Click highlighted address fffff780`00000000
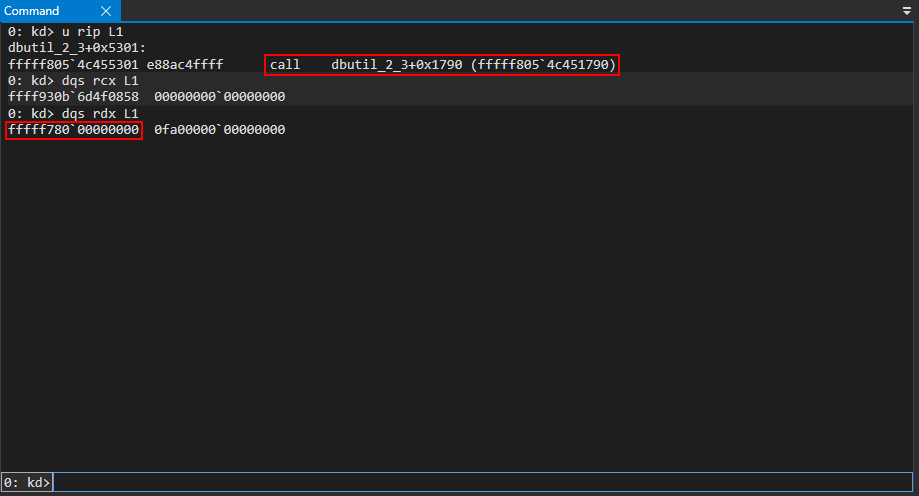This screenshot has height=496, width=919. pos(73,130)
